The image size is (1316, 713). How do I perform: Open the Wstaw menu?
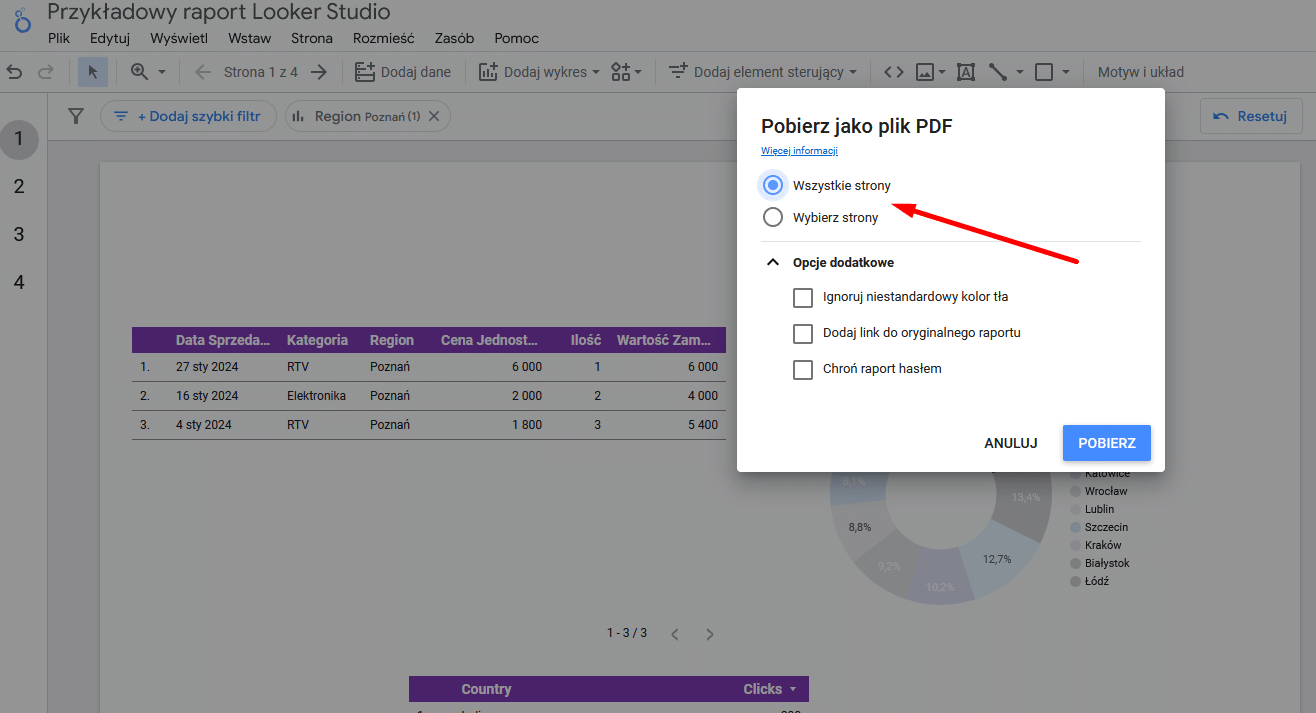pyautogui.click(x=249, y=38)
